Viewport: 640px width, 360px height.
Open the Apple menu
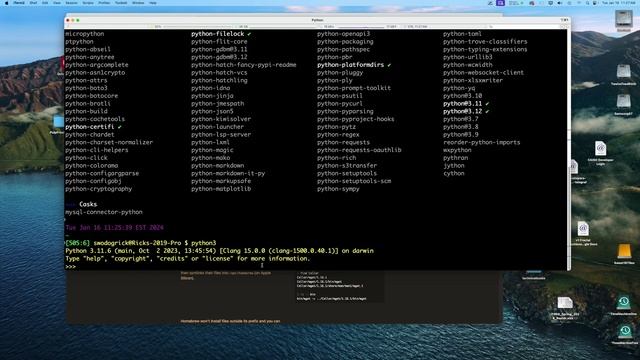tap(7, 3)
